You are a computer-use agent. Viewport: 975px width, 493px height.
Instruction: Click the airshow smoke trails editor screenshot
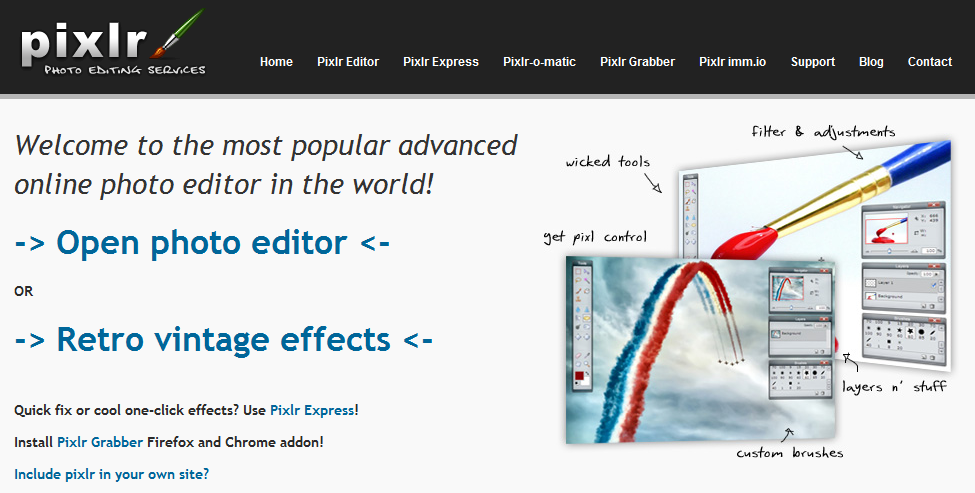coord(700,351)
